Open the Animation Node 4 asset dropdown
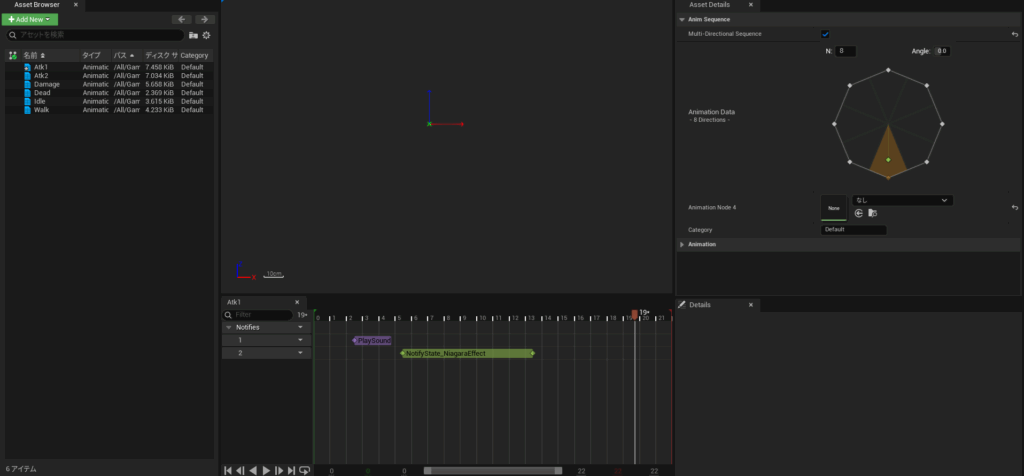 (x=900, y=200)
